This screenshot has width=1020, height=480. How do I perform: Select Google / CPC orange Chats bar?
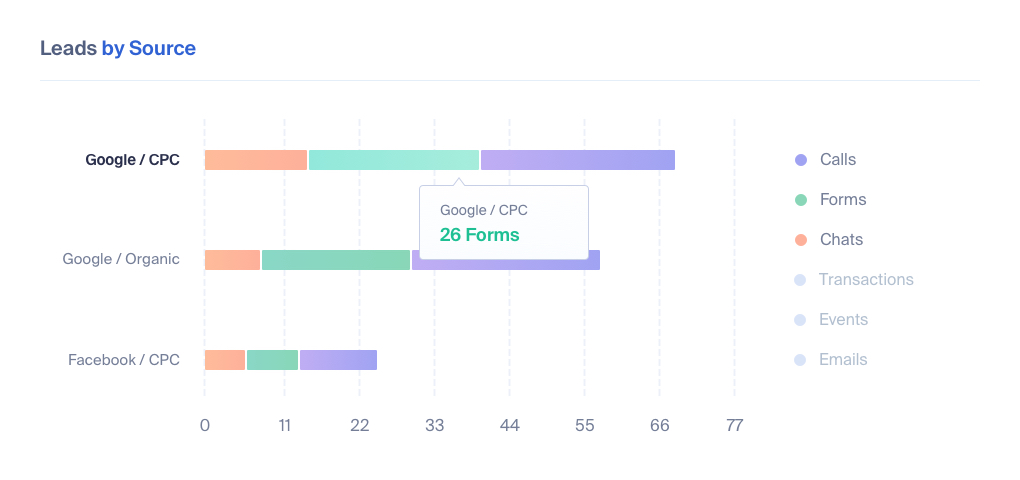pyautogui.click(x=256, y=160)
